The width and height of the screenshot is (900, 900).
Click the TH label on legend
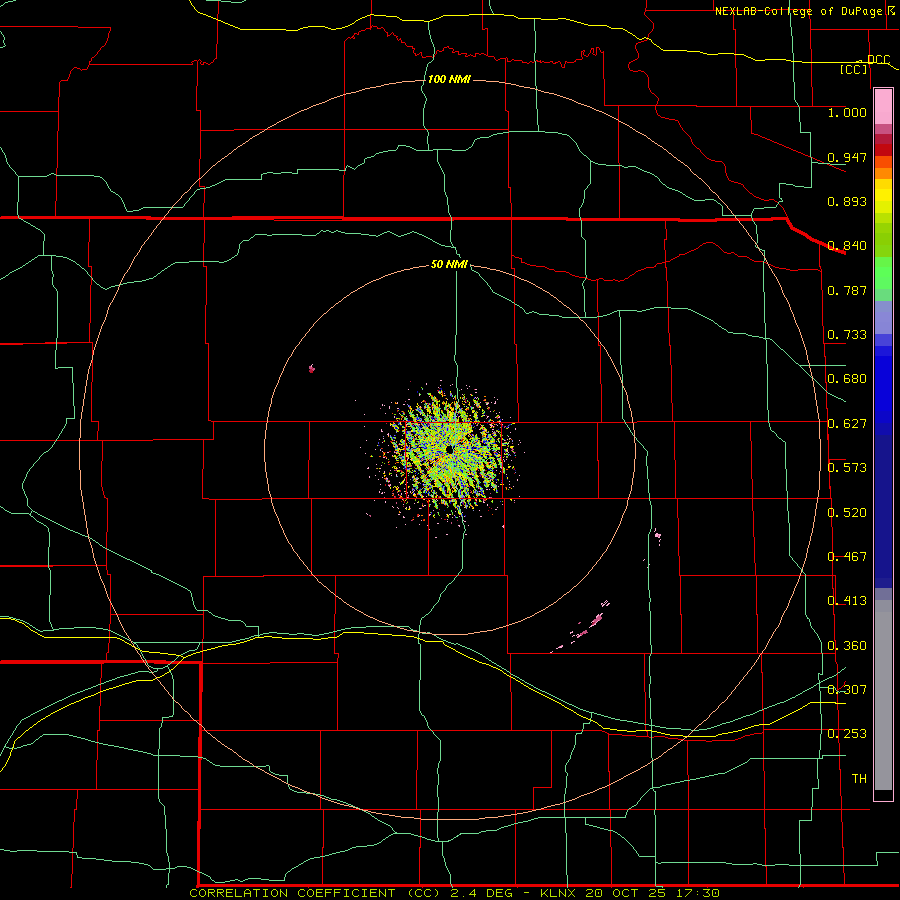point(859,779)
